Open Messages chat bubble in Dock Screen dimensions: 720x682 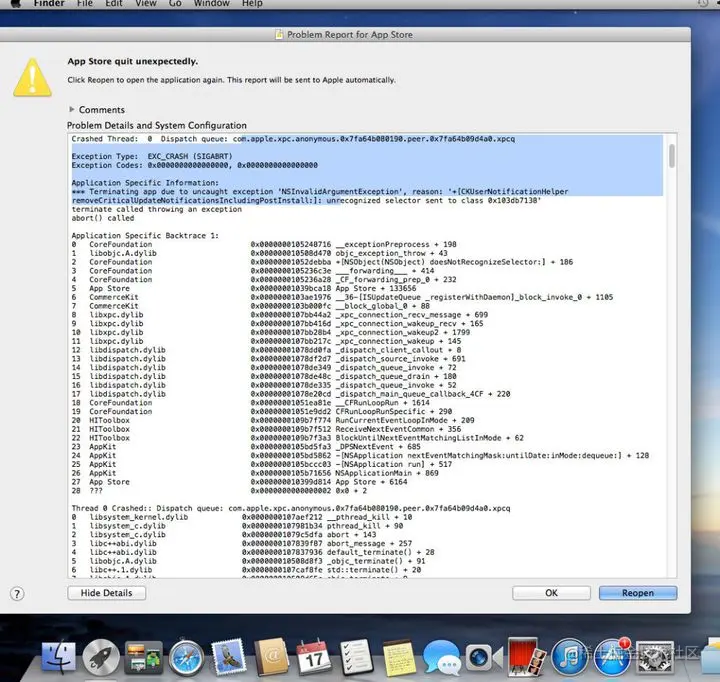(442, 658)
